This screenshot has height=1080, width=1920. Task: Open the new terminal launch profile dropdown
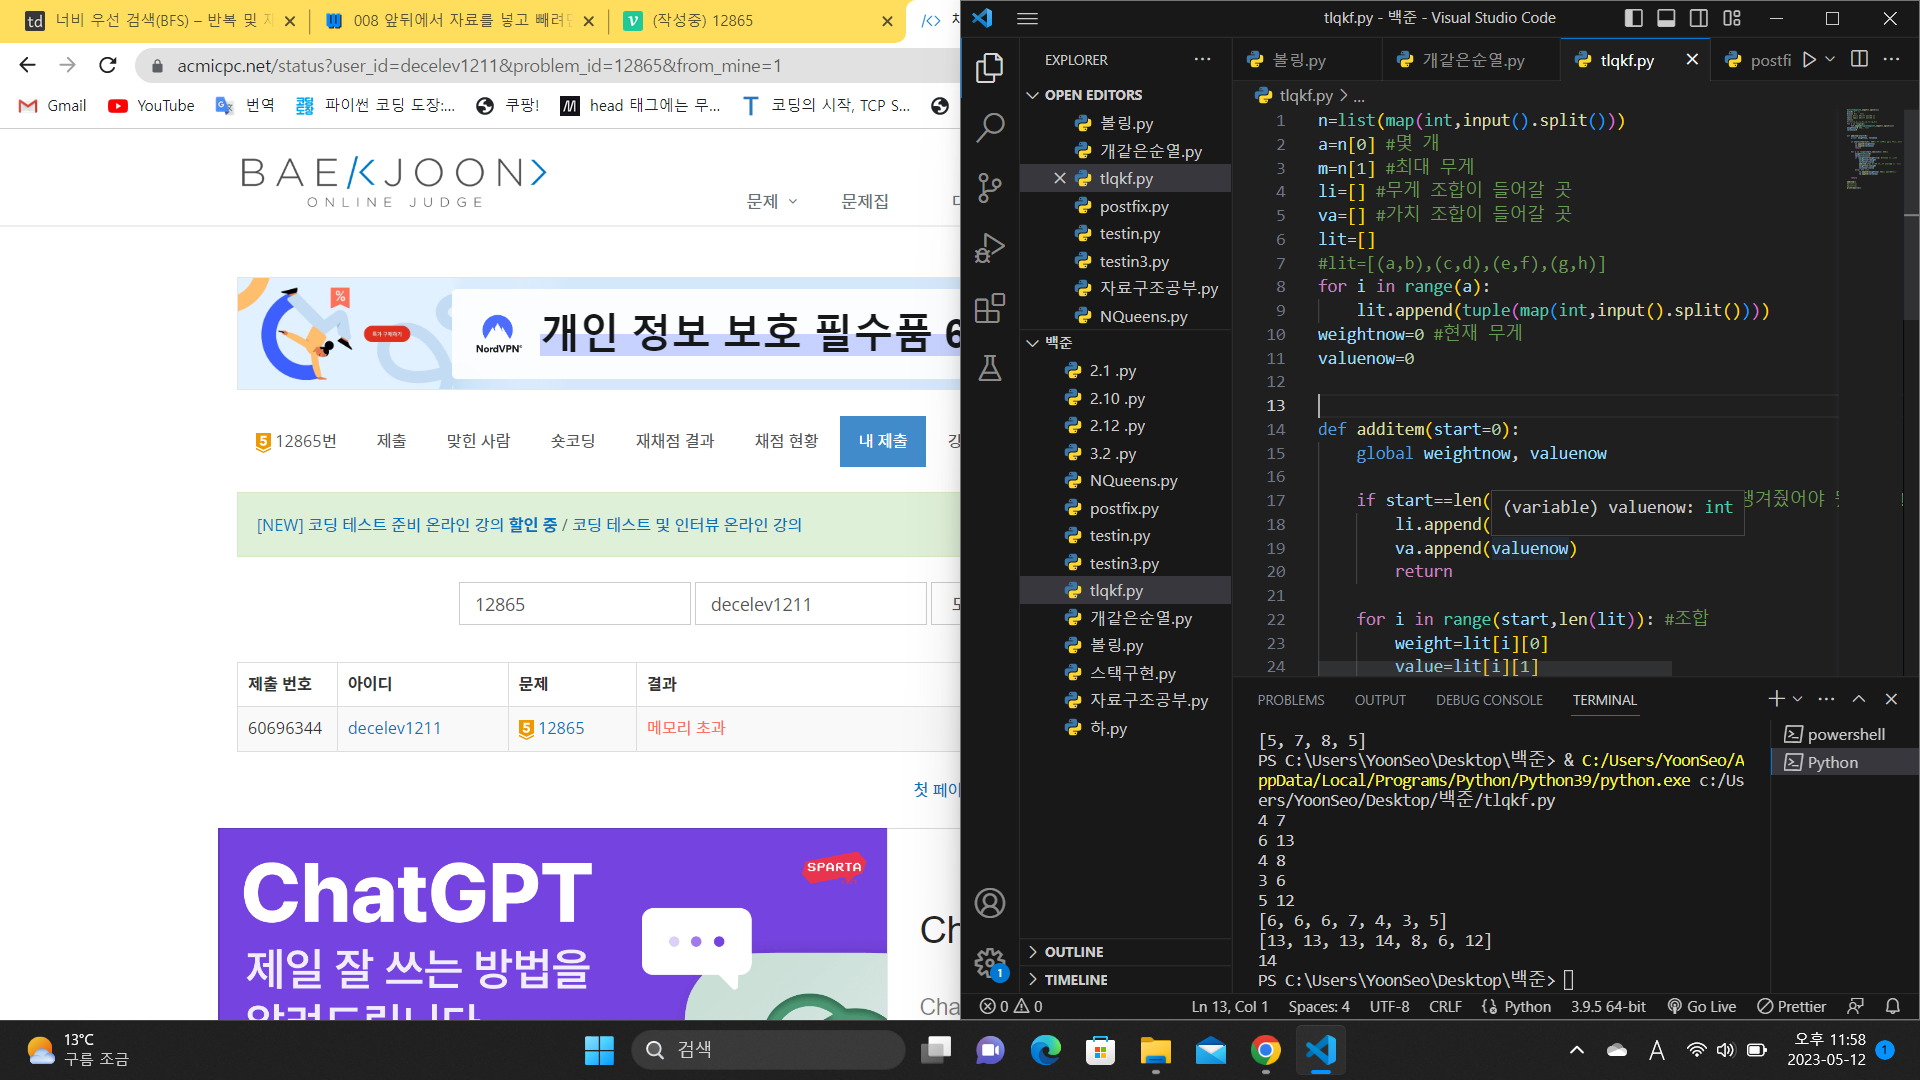point(1798,699)
